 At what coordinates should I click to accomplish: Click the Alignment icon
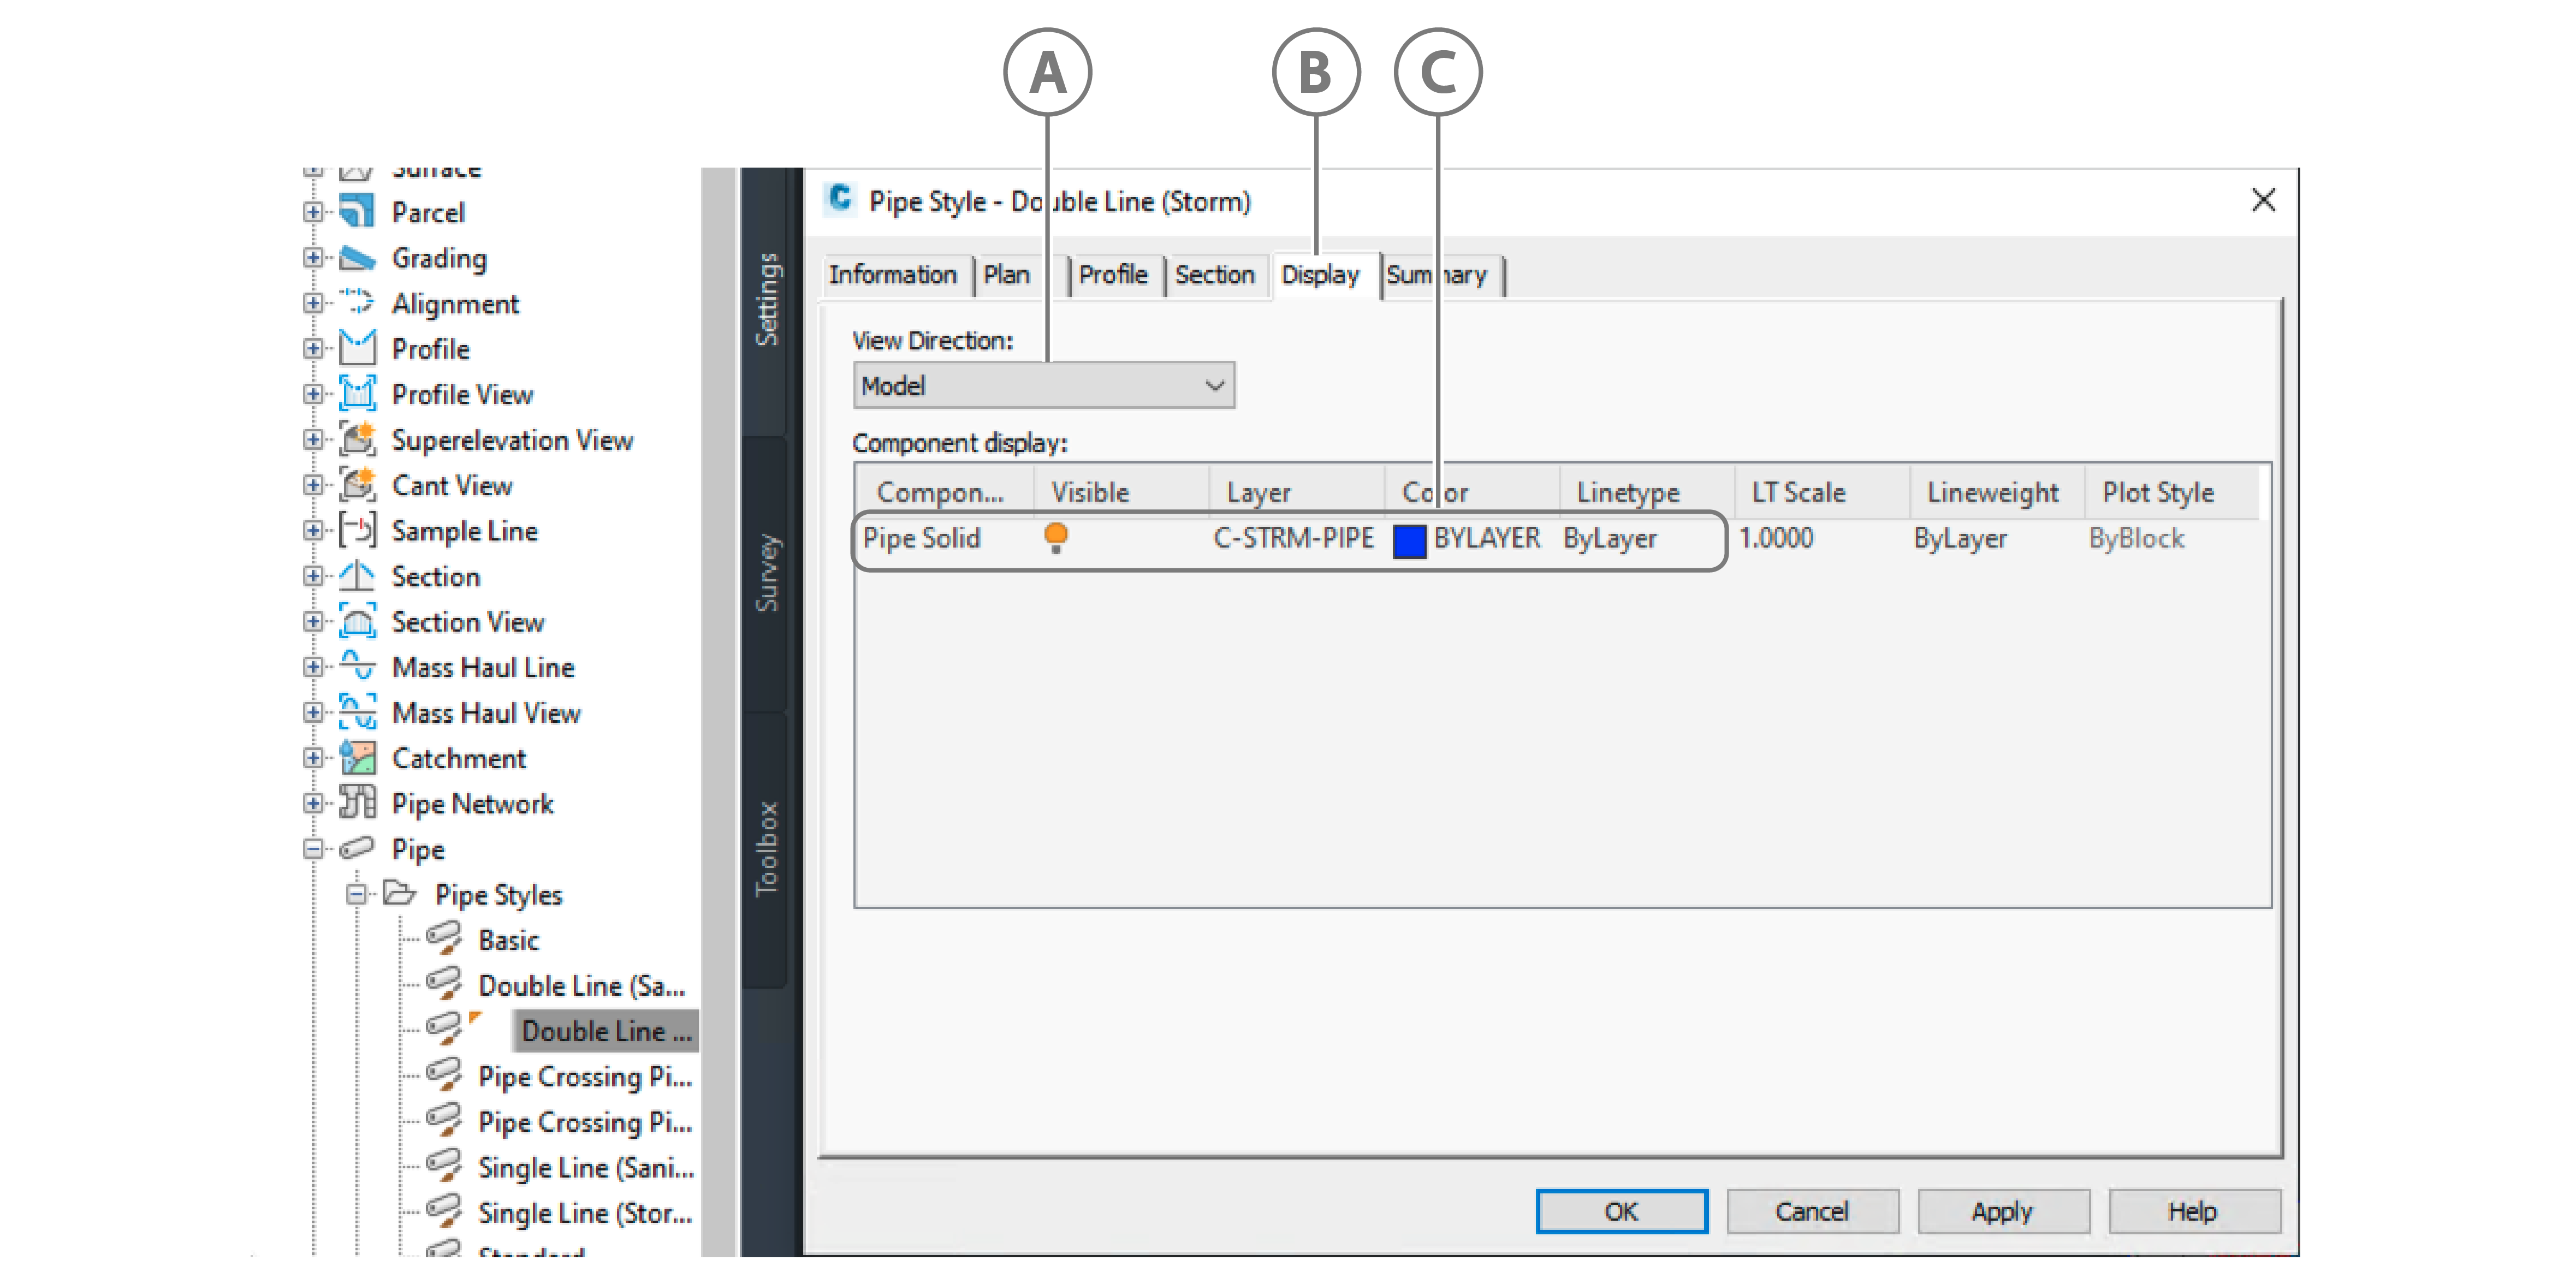356,303
